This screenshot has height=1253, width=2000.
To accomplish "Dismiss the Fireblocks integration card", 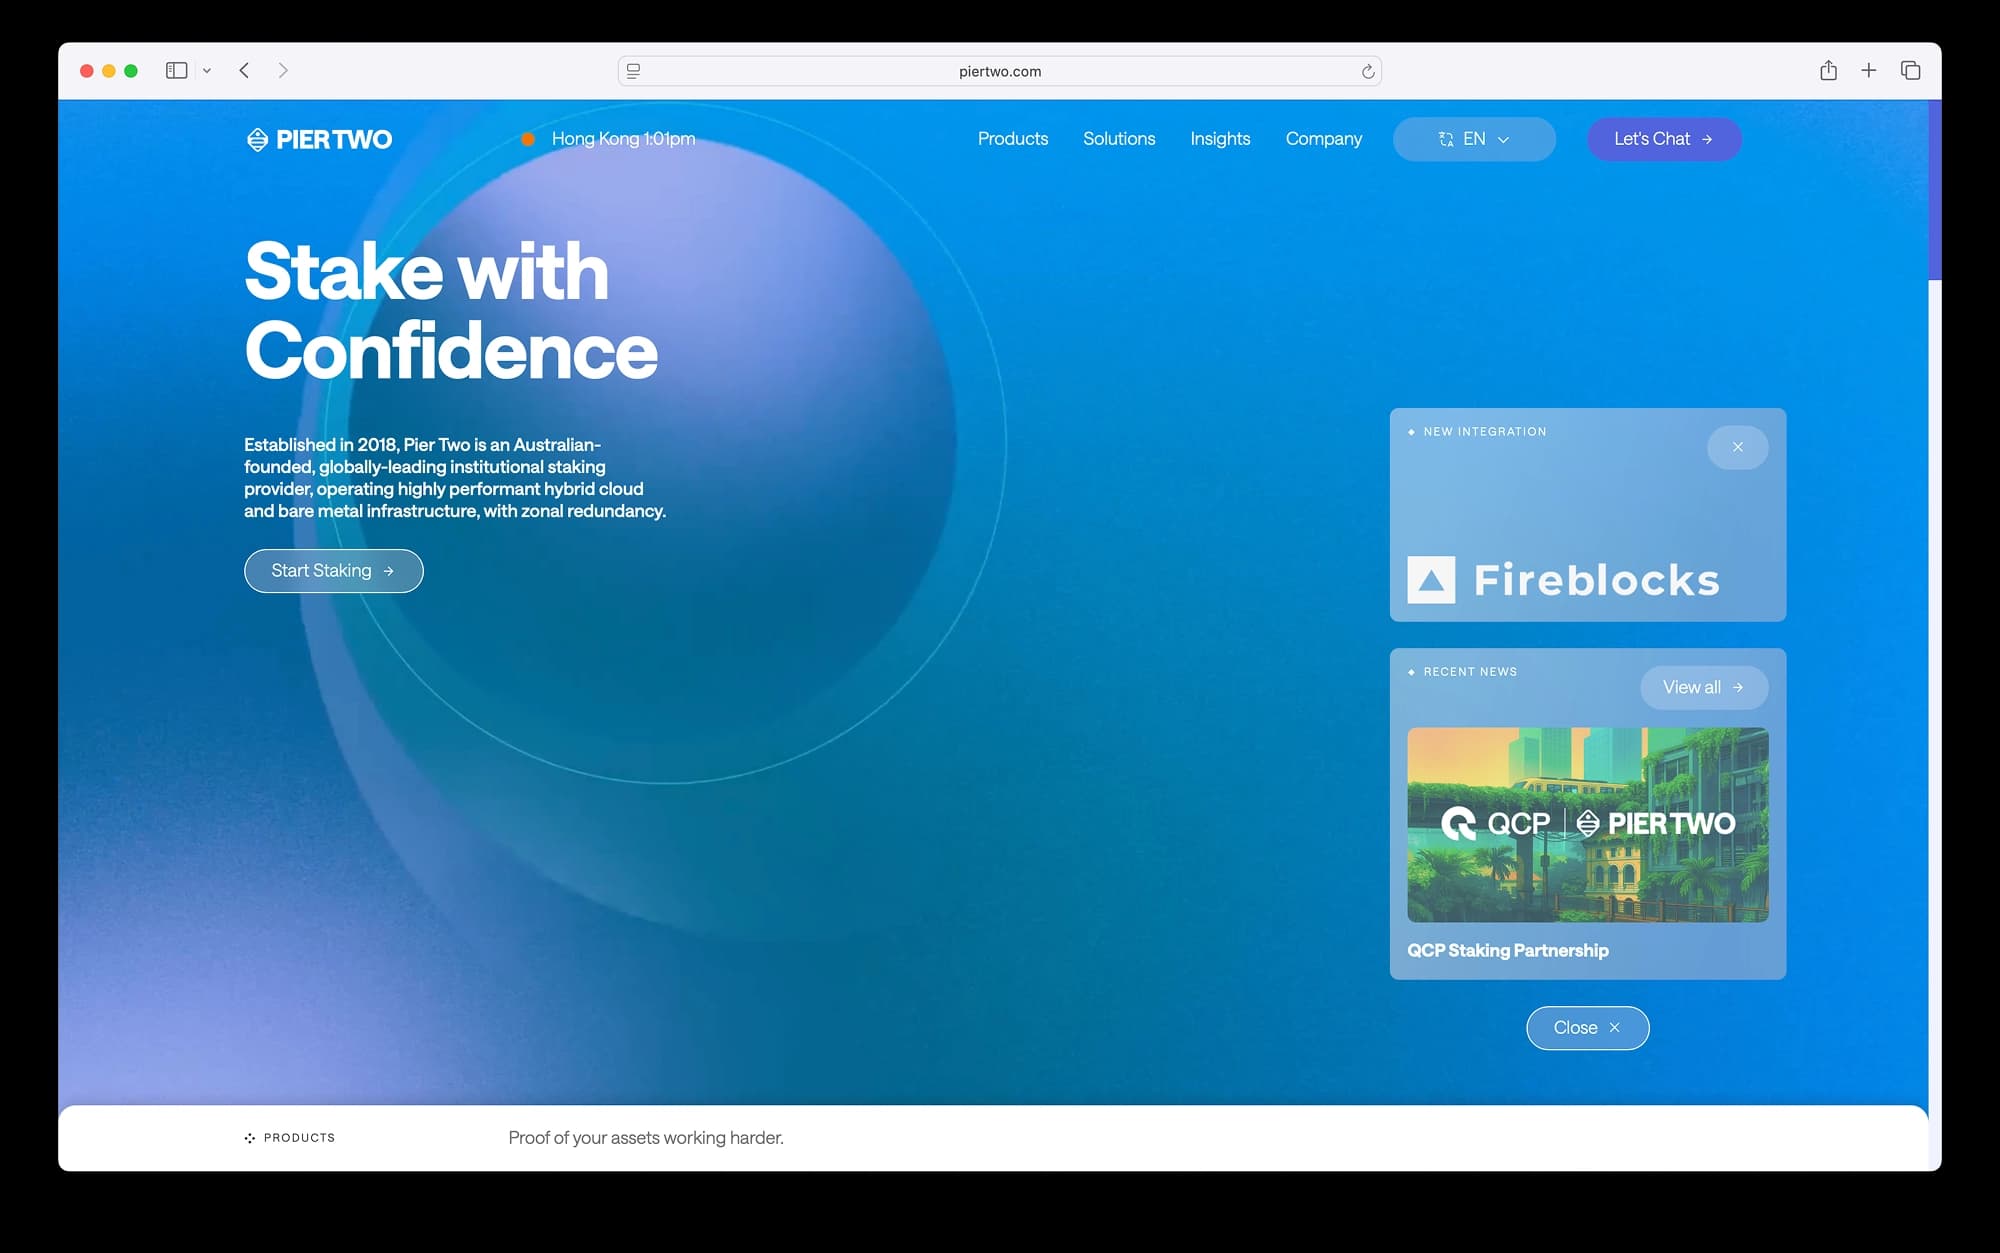I will point(1737,447).
